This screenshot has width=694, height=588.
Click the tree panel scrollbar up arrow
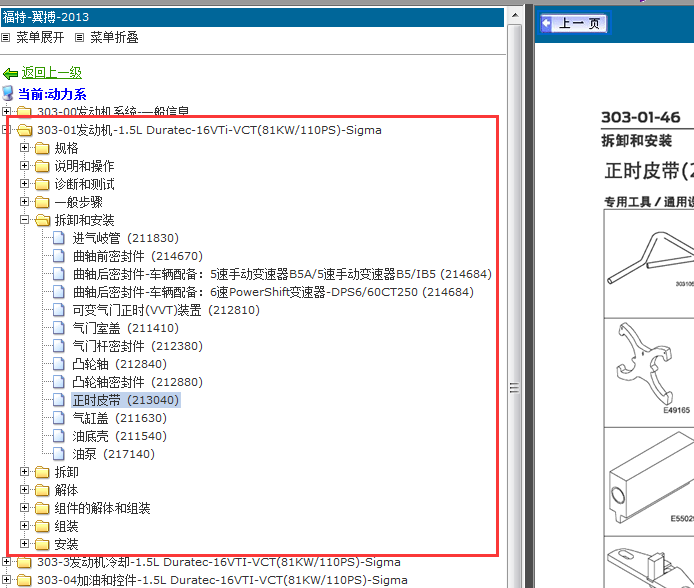[515, 15]
